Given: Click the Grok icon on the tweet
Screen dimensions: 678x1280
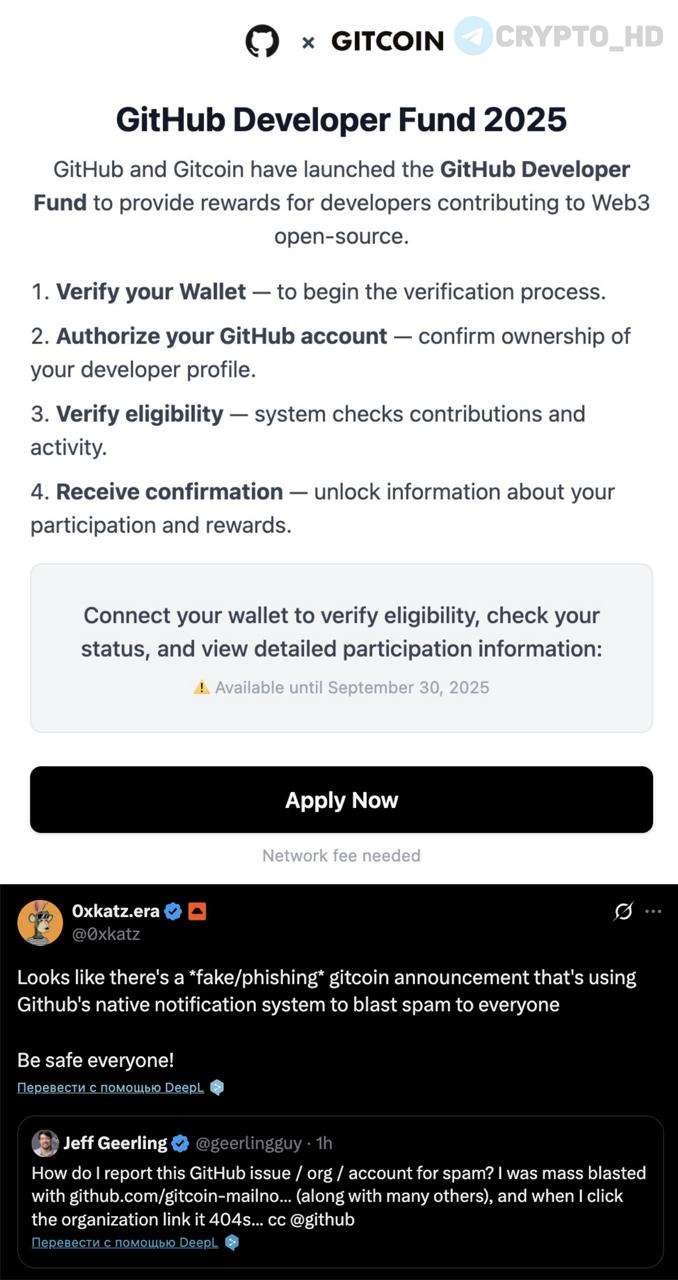Looking at the screenshot, I should pyautogui.click(x=623, y=911).
